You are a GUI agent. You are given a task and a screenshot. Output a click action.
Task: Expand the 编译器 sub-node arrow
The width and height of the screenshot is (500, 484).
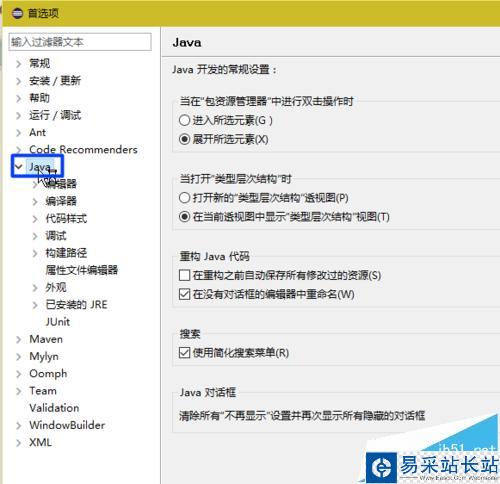[x=35, y=201]
